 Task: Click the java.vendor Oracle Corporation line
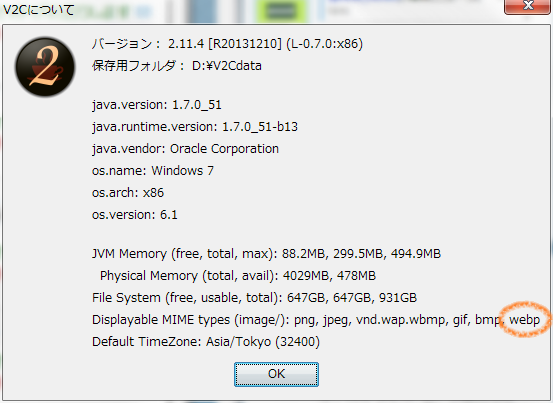click(185, 149)
